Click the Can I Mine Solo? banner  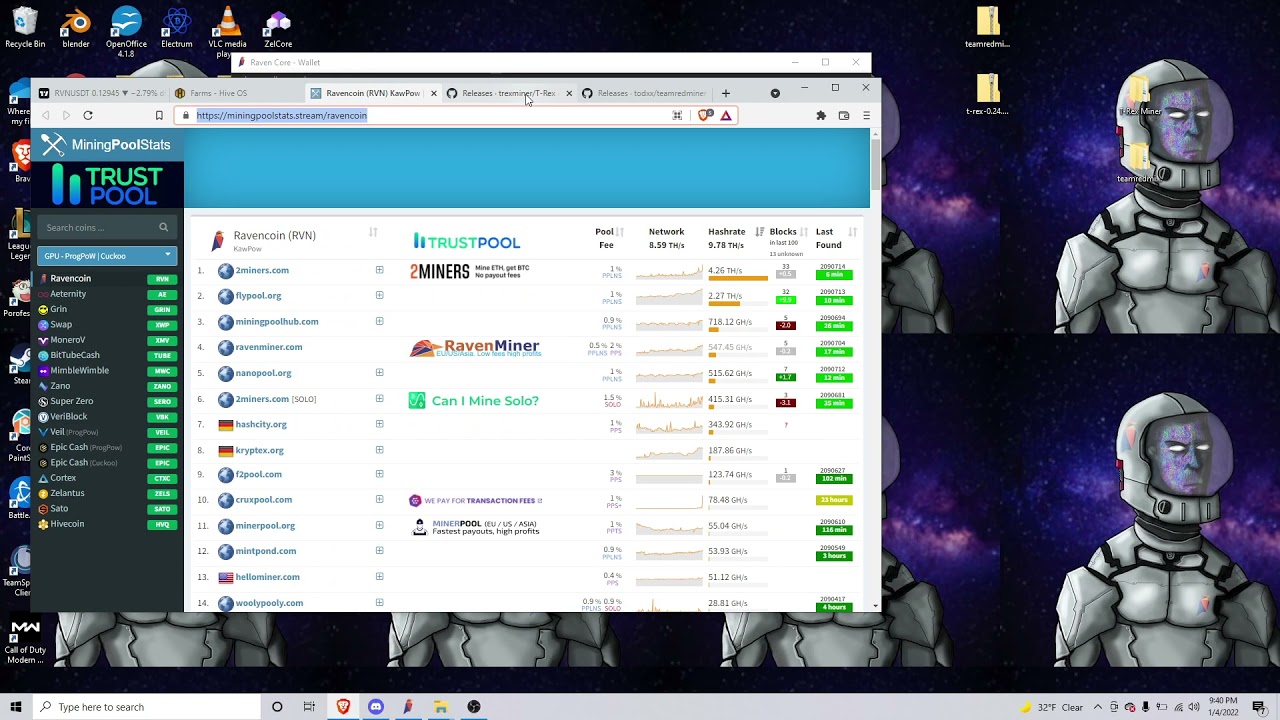(474, 400)
